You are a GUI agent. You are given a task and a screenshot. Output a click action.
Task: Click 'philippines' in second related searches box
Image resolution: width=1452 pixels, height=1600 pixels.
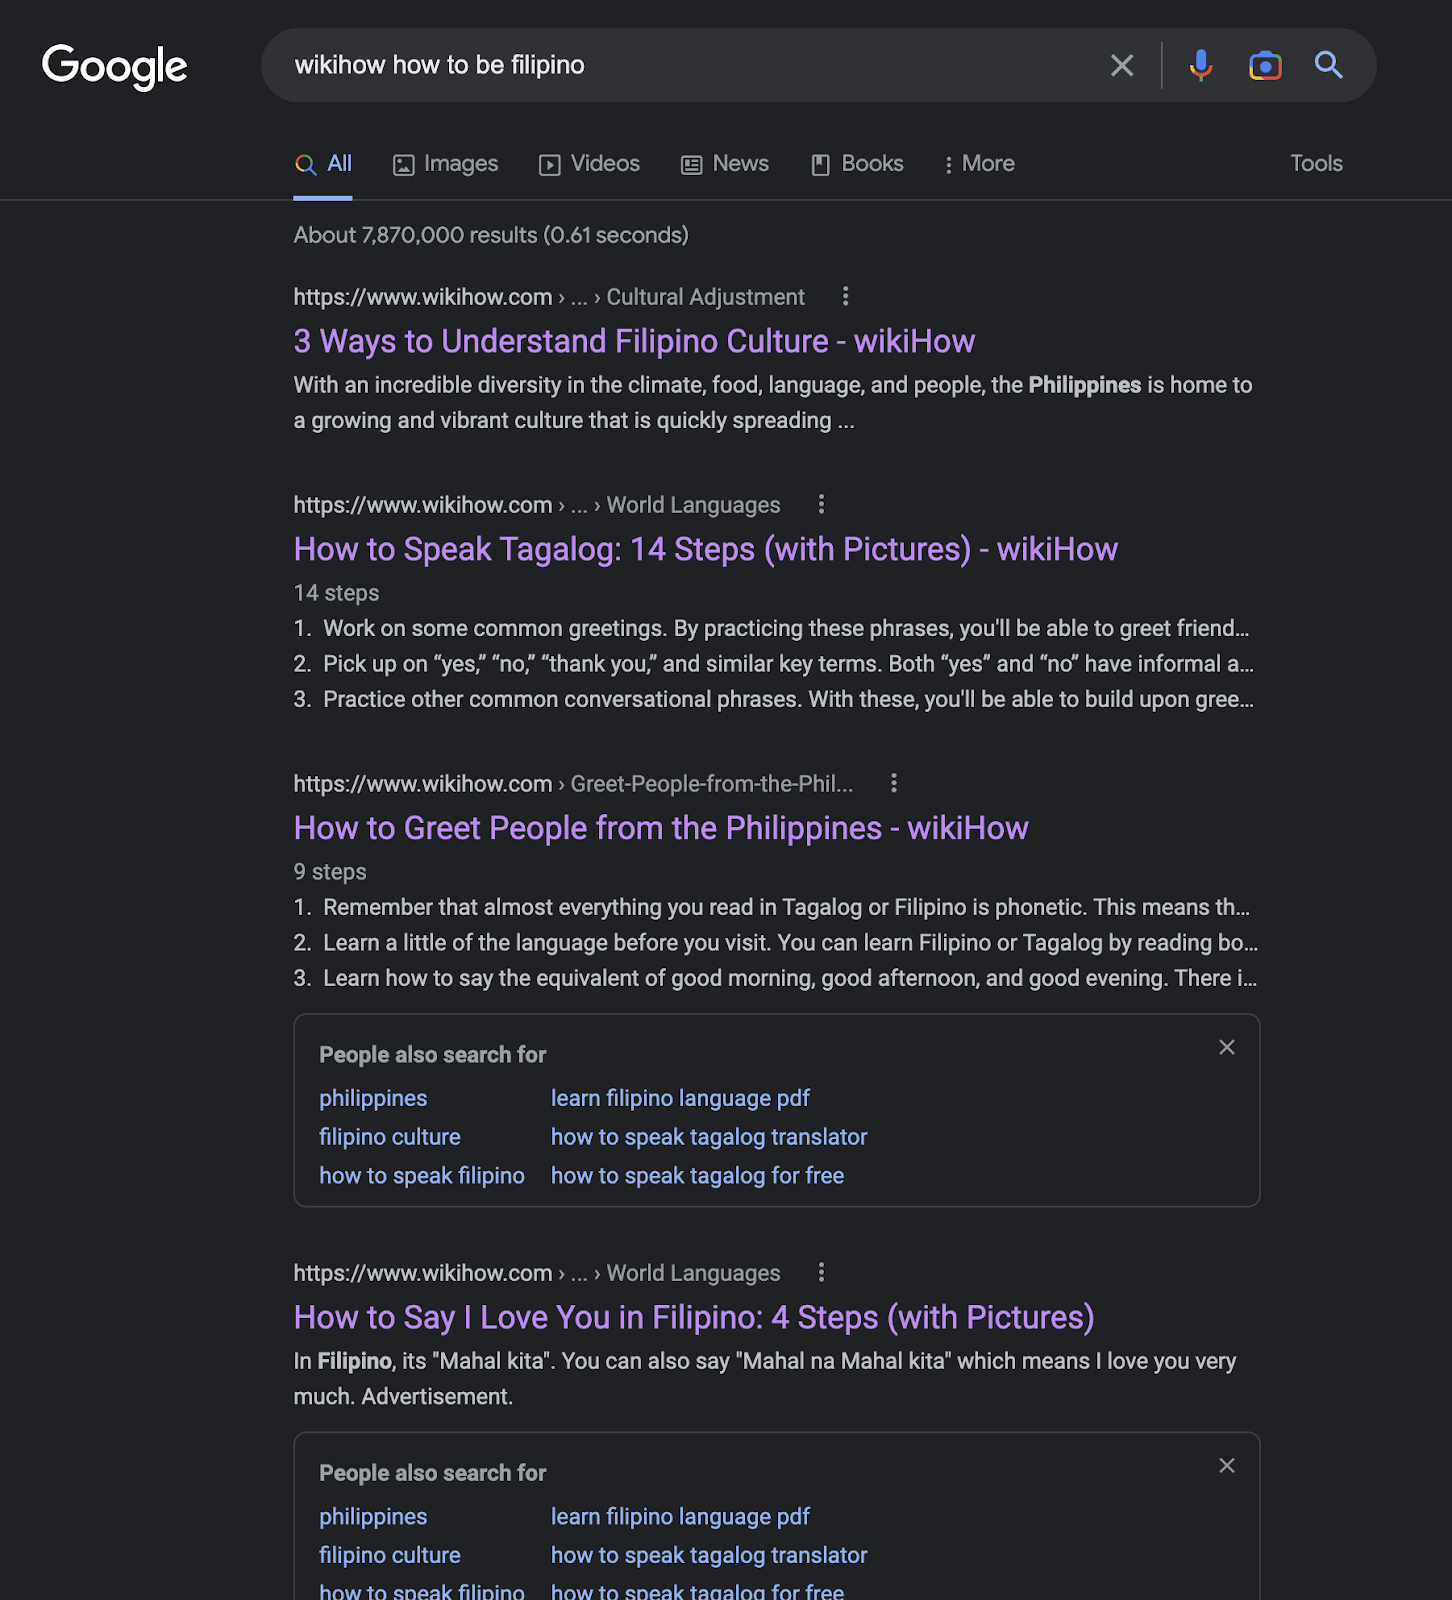point(373,1516)
